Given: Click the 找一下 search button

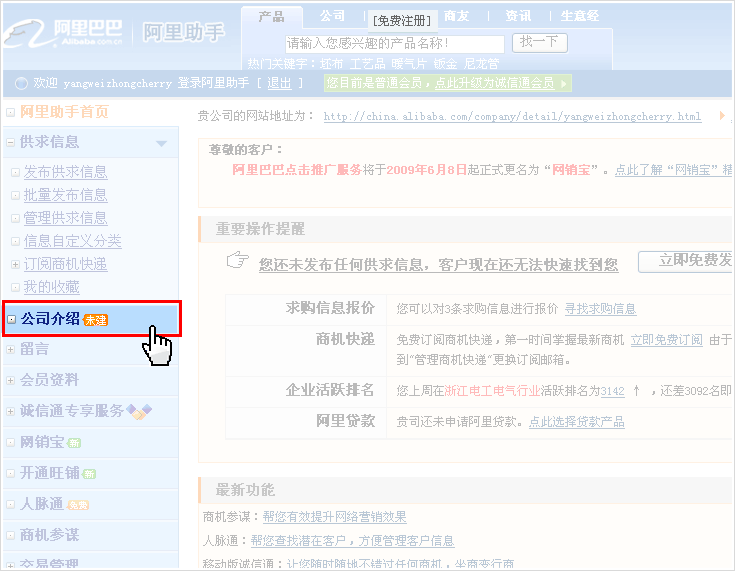Looking at the screenshot, I should [540, 43].
